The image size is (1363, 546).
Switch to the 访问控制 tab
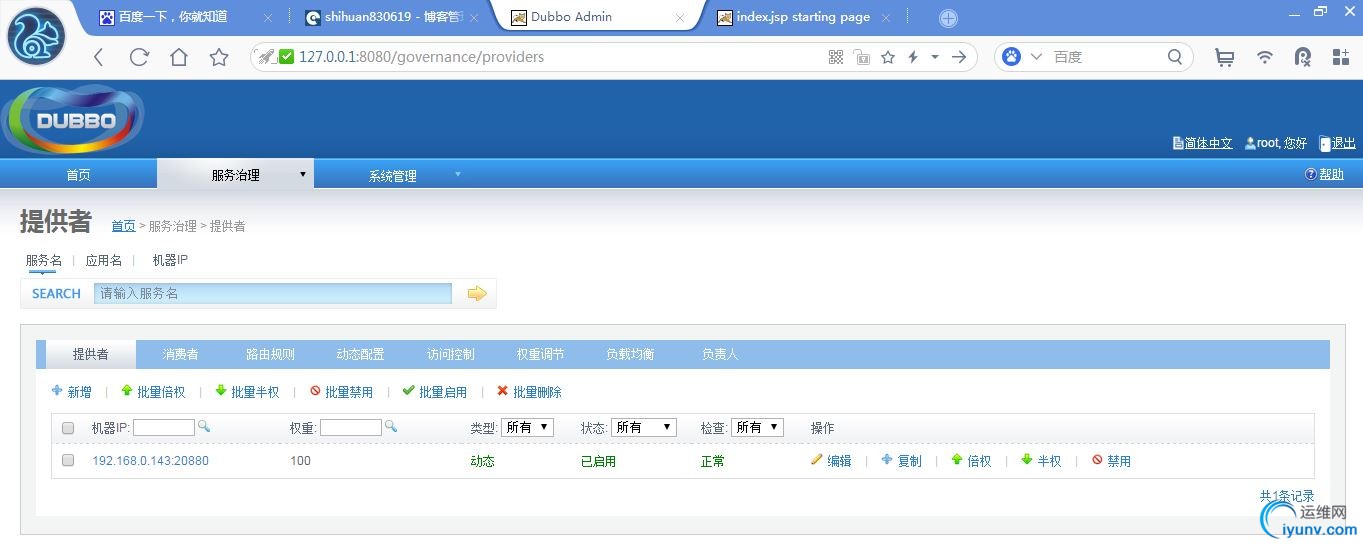(x=450, y=354)
